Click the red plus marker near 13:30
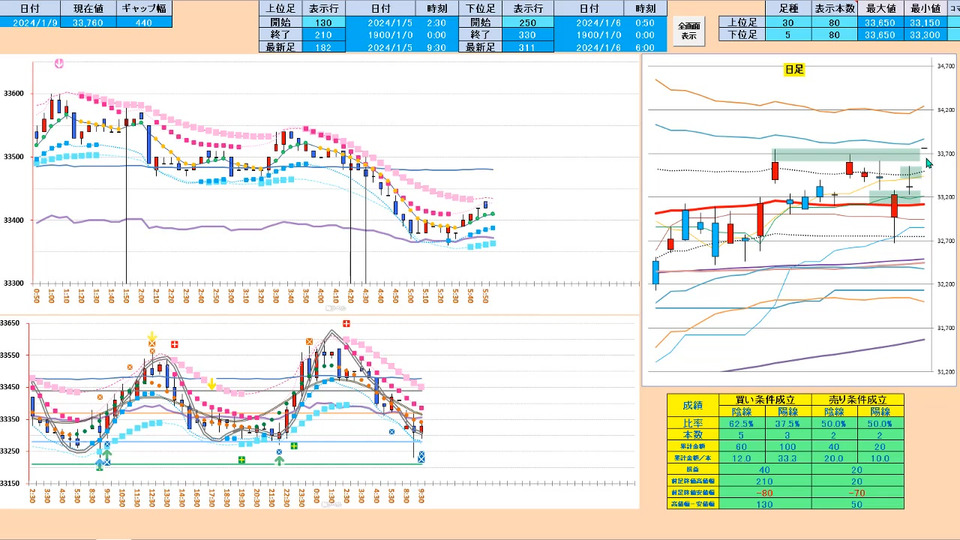 click(174, 345)
